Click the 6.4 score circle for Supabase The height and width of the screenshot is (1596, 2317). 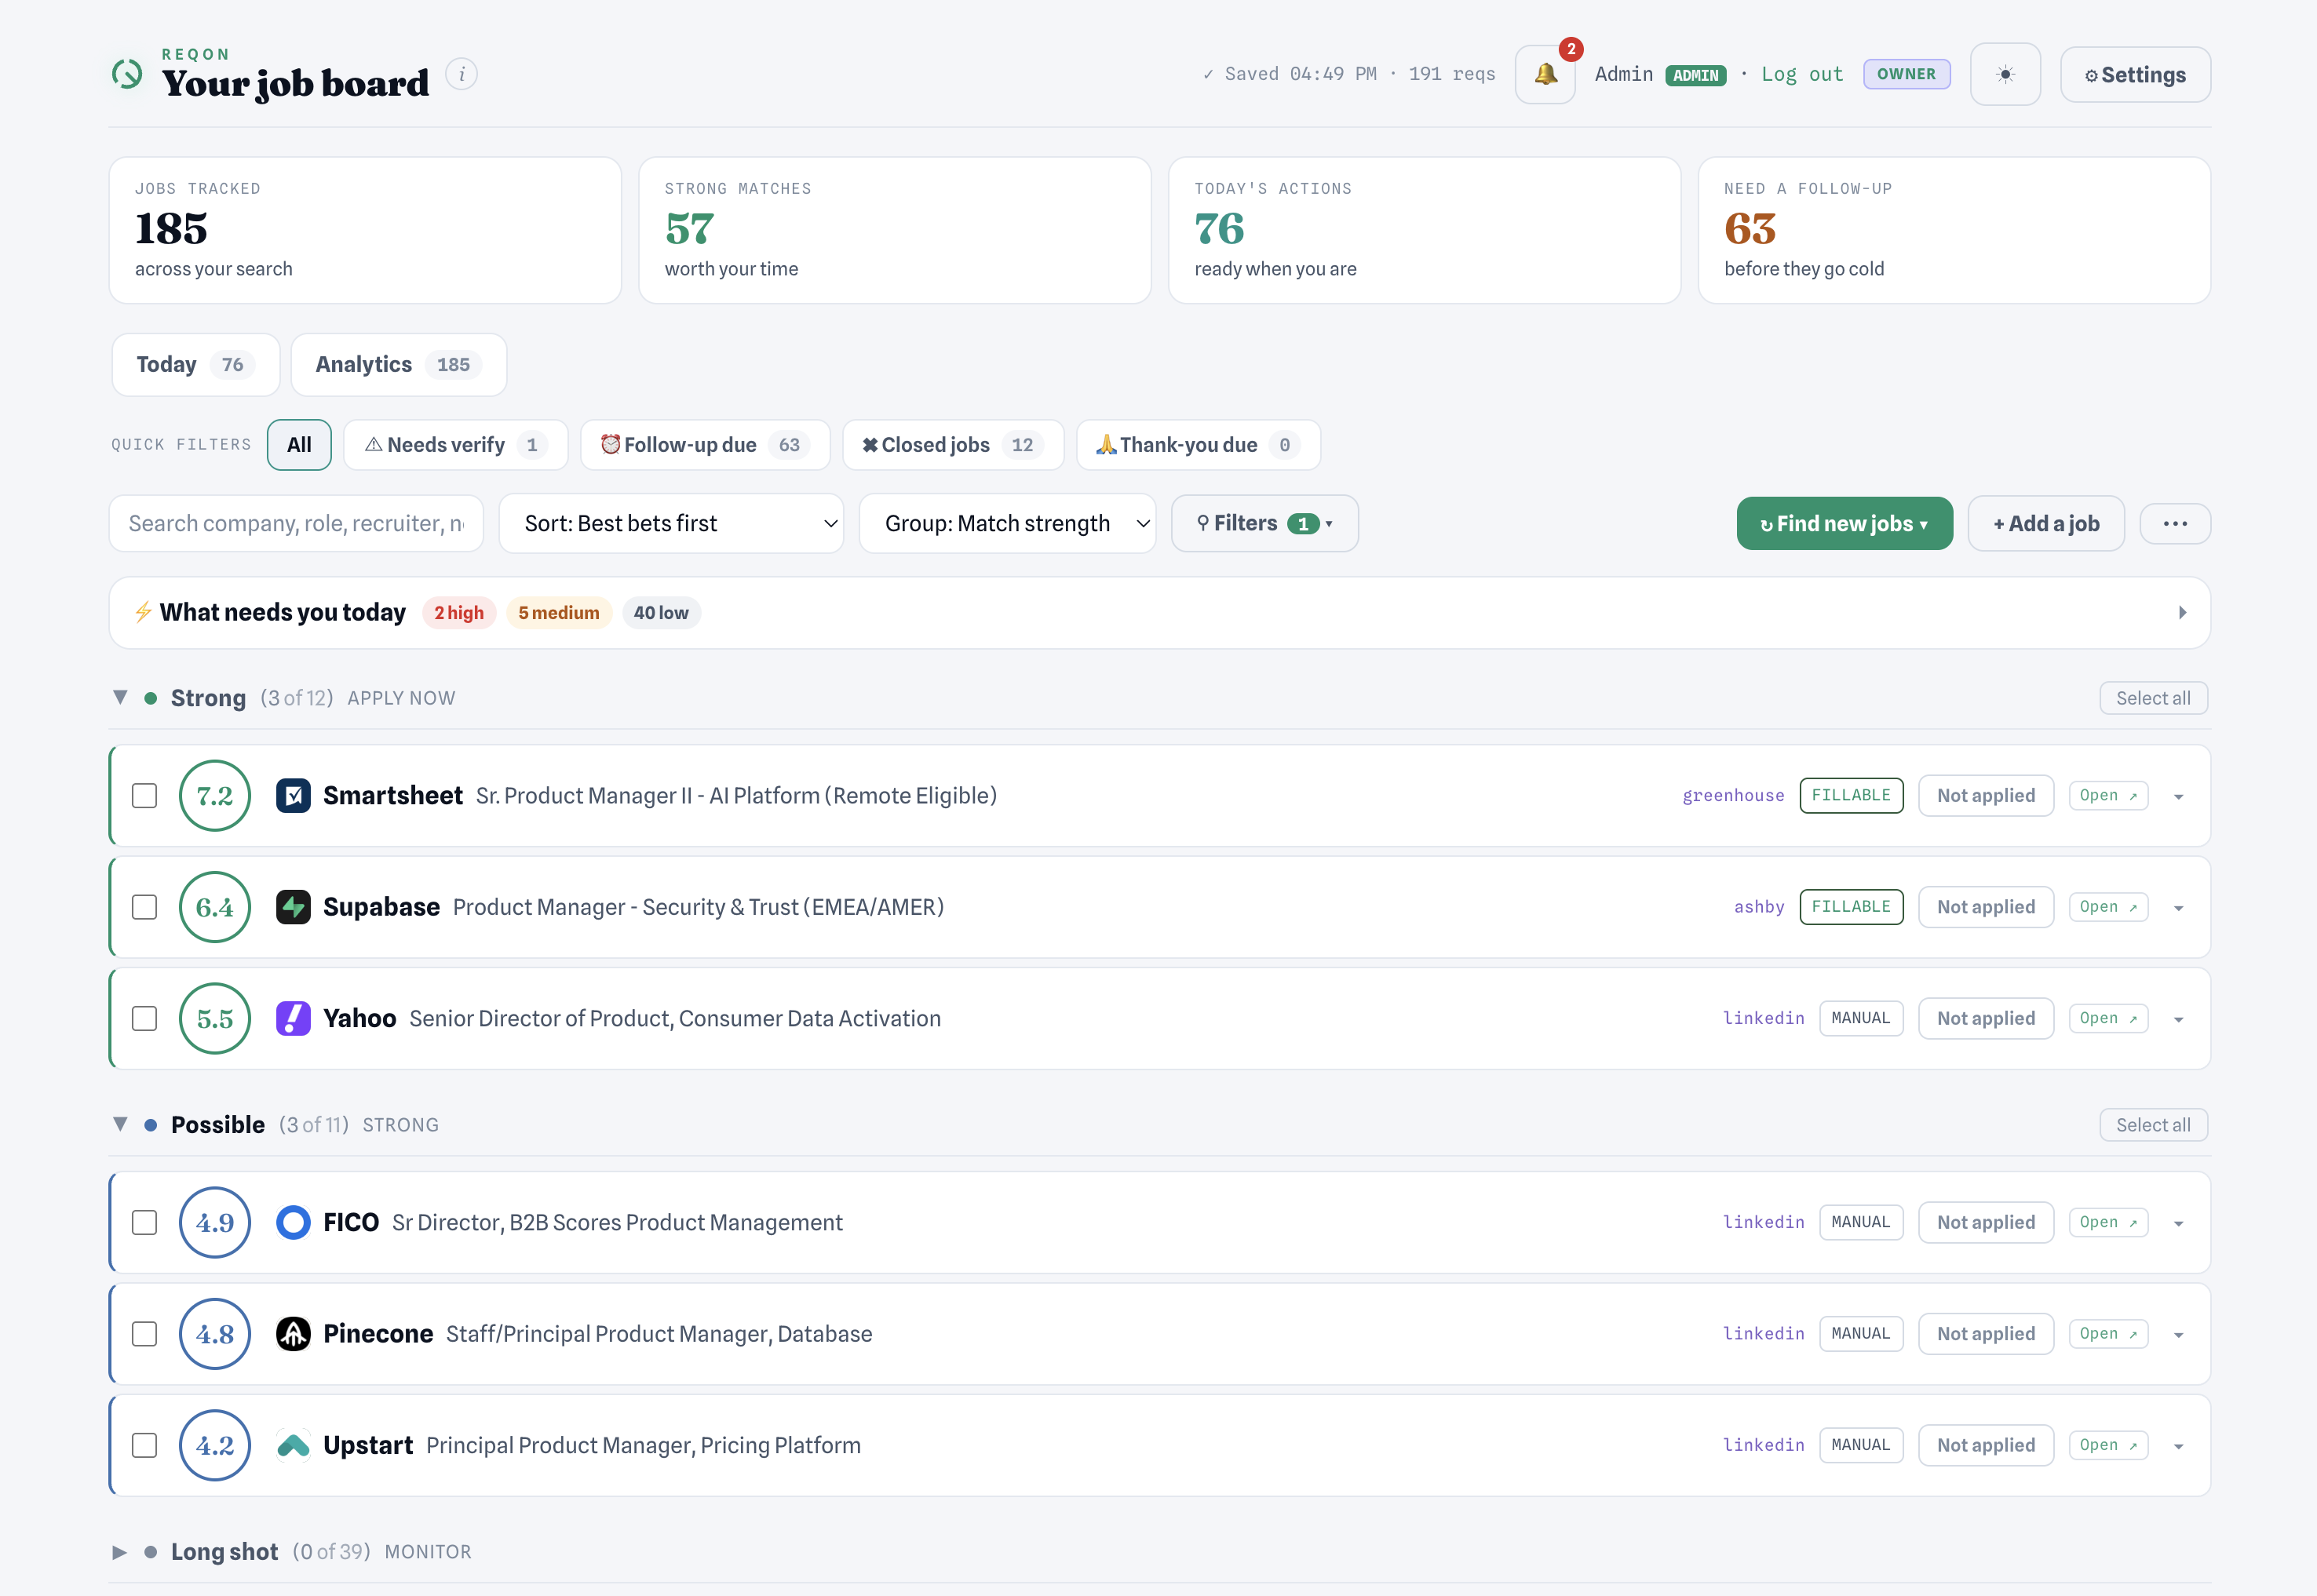click(x=215, y=907)
